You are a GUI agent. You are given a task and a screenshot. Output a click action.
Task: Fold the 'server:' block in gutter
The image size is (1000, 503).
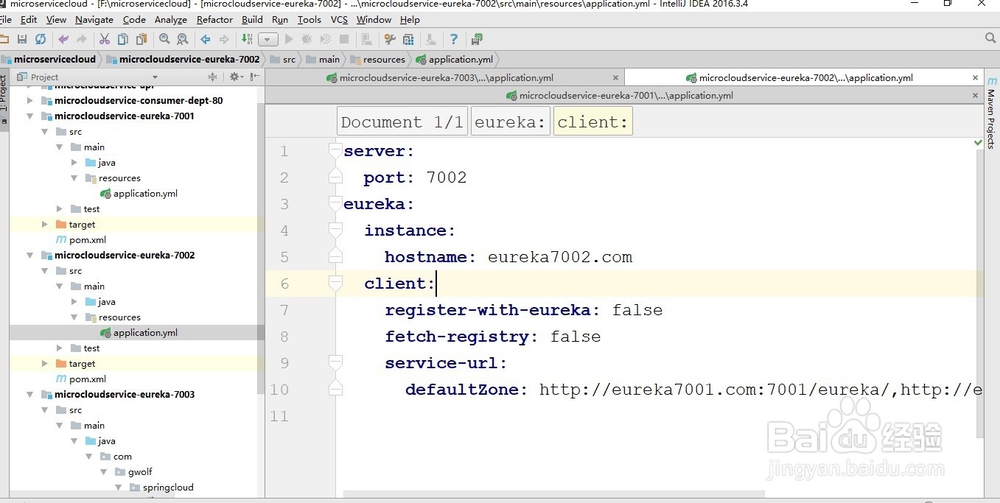[335, 150]
